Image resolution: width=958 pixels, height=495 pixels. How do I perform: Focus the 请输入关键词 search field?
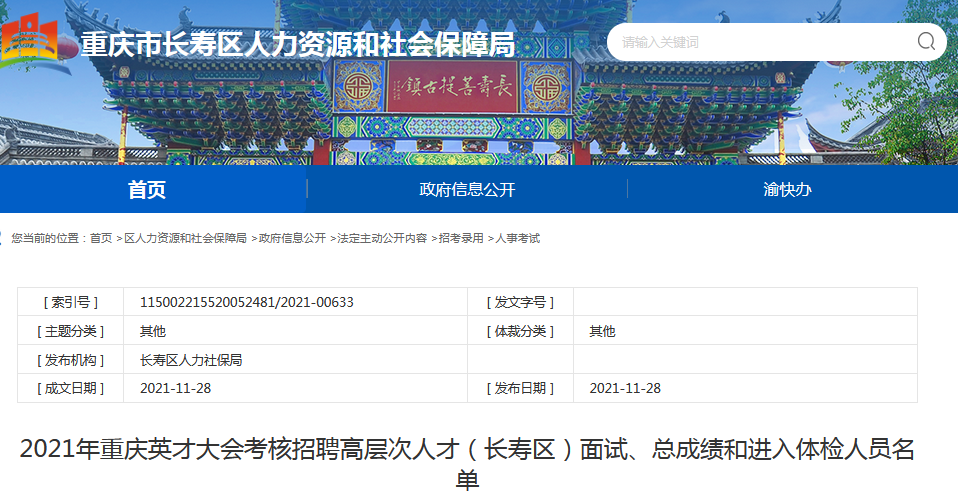pyautogui.click(x=760, y=42)
